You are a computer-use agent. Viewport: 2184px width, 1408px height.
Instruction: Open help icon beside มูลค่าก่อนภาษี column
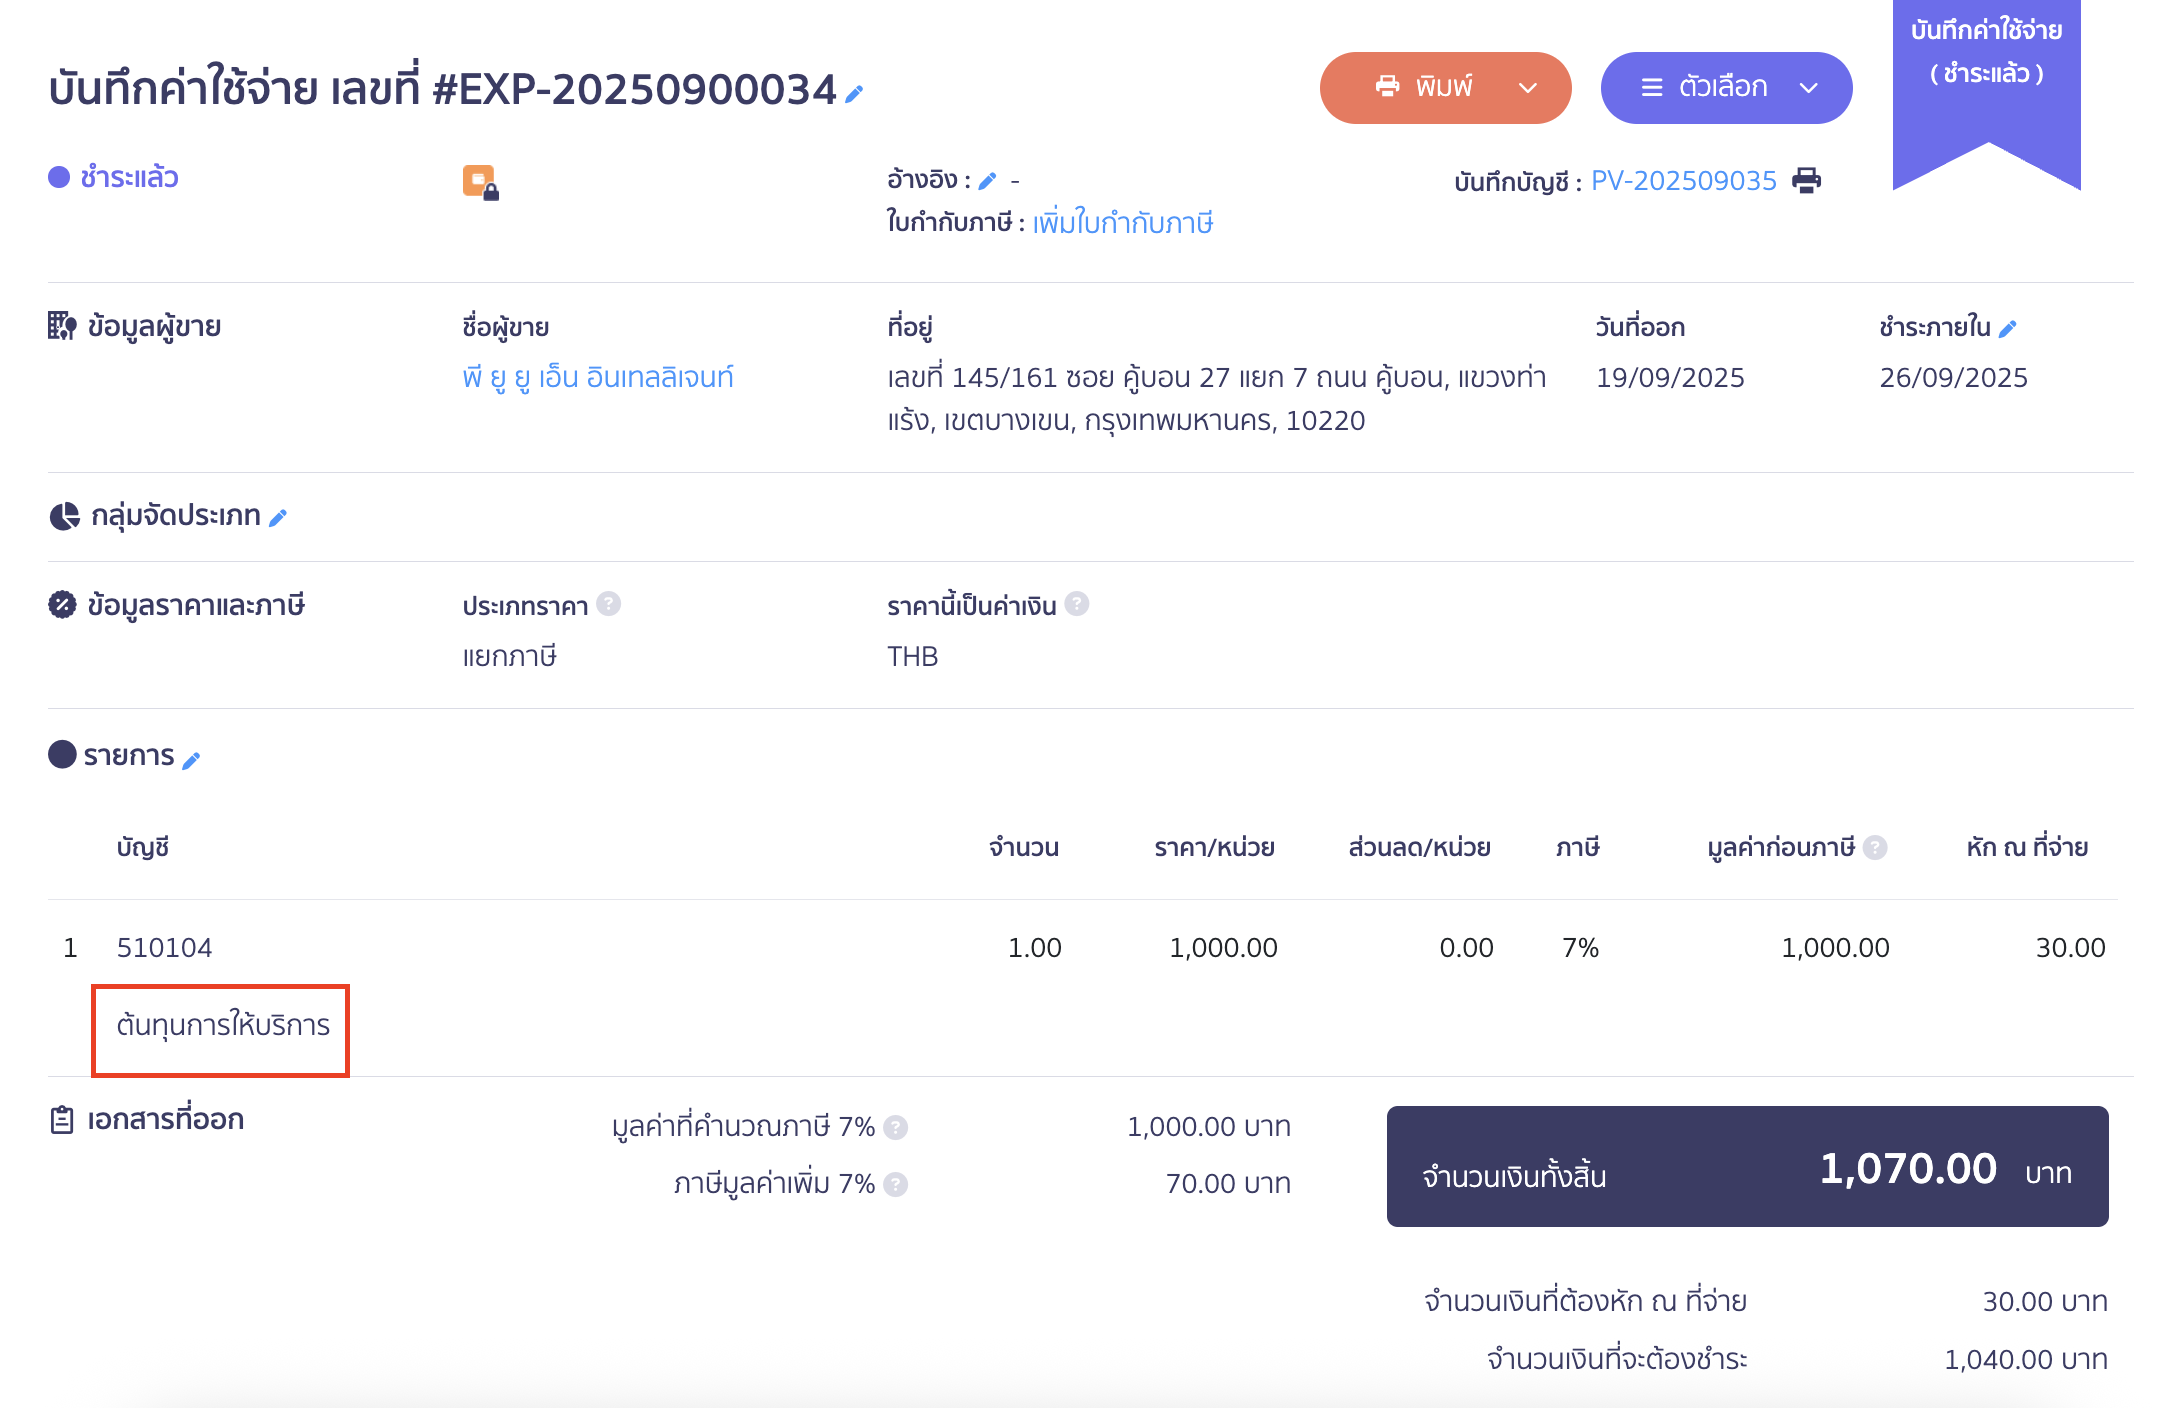point(1876,846)
